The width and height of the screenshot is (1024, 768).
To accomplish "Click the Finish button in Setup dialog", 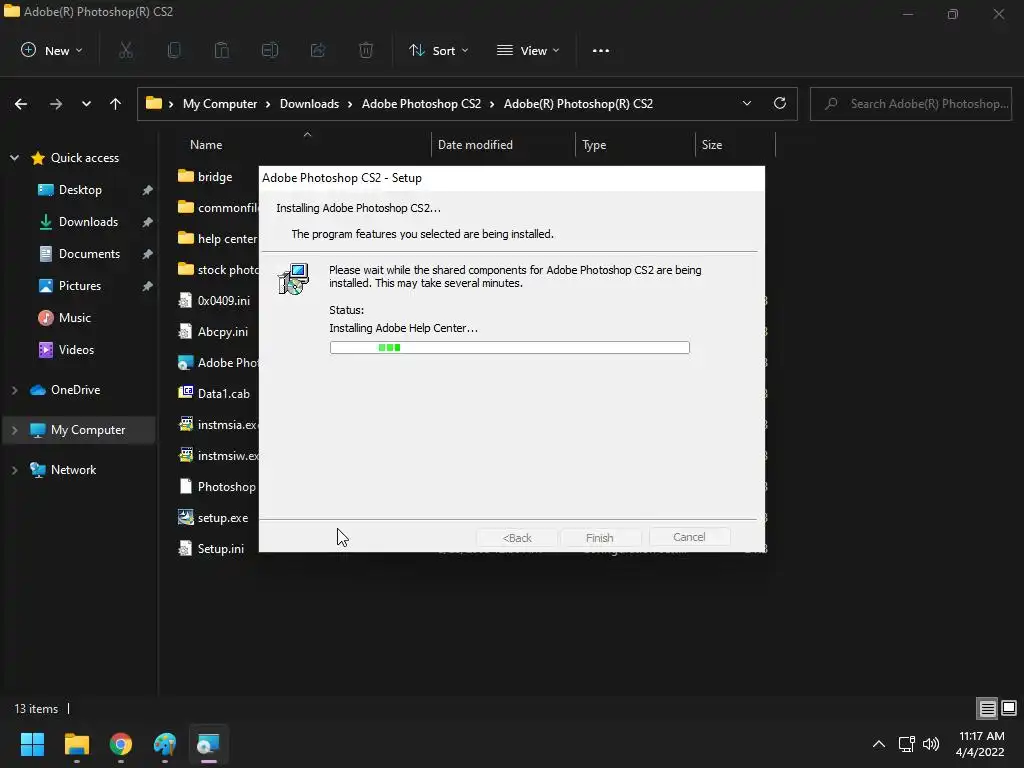I will [600, 537].
